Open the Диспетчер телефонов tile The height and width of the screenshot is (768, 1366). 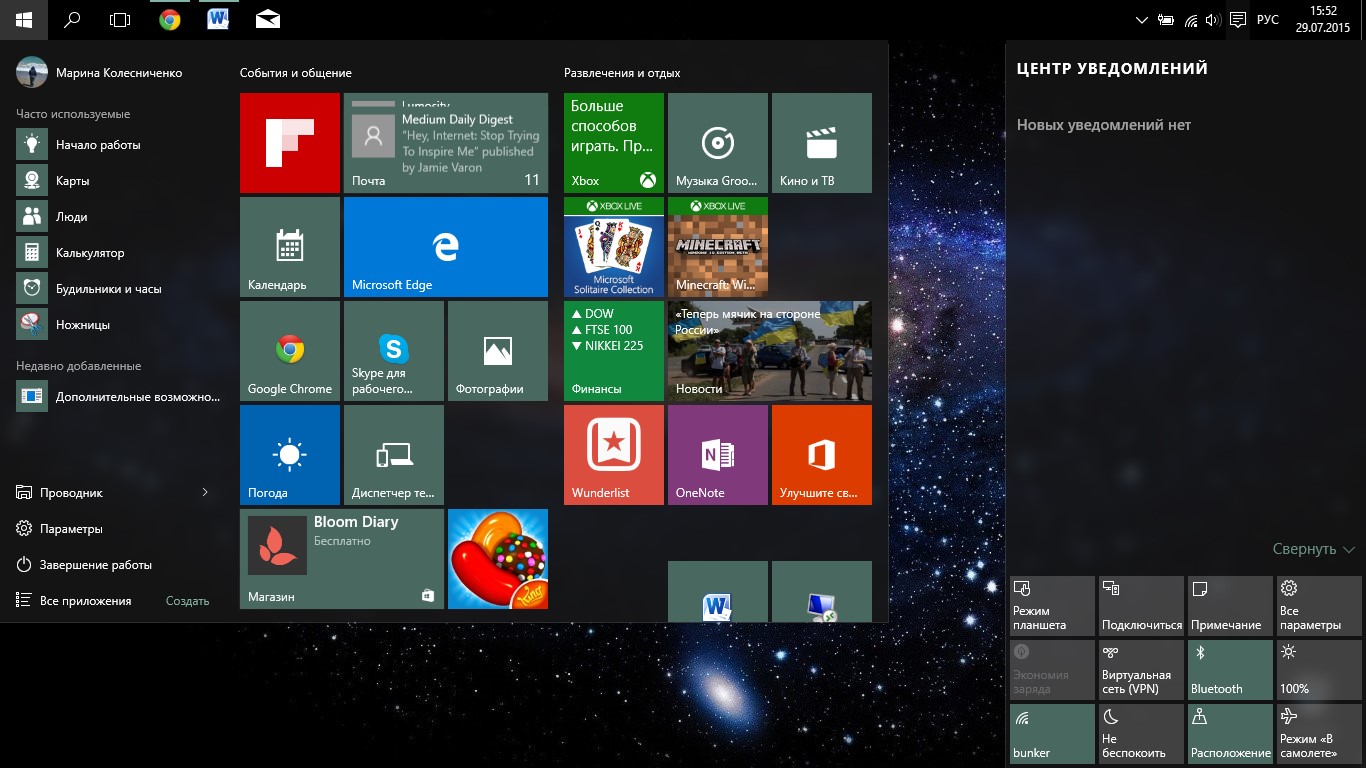click(394, 455)
